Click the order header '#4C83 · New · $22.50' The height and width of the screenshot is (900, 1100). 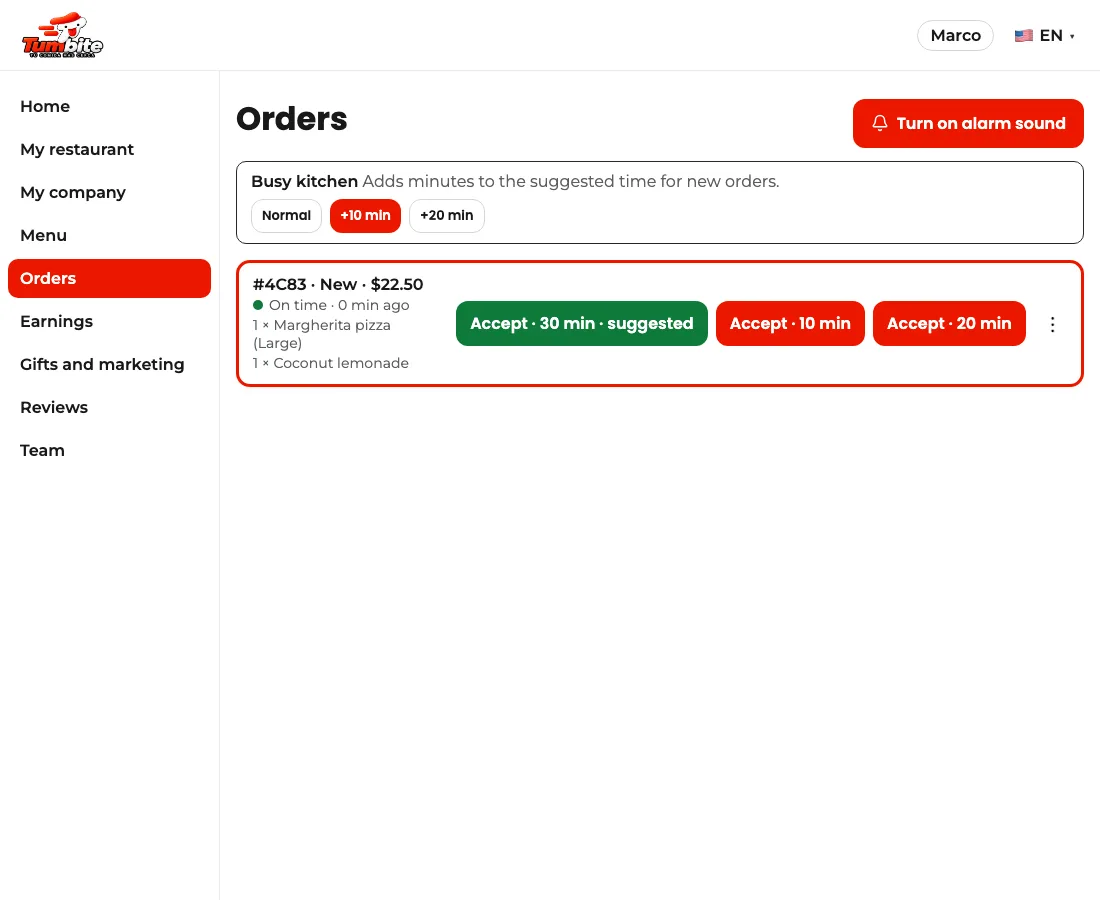tap(338, 285)
